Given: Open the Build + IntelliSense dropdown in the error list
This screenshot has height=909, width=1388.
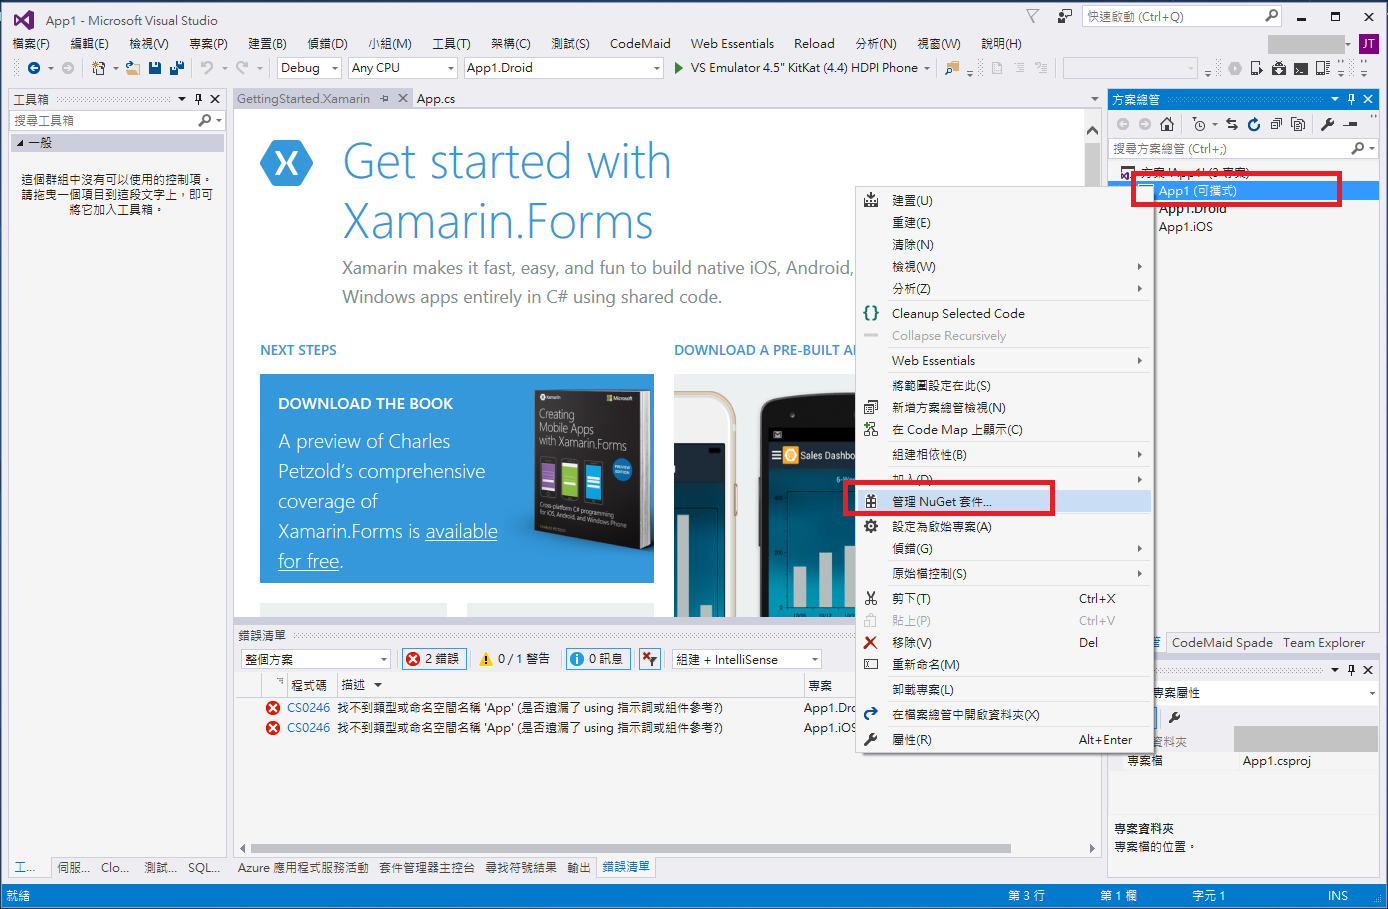Looking at the screenshot, I should (x=746, y=659).
